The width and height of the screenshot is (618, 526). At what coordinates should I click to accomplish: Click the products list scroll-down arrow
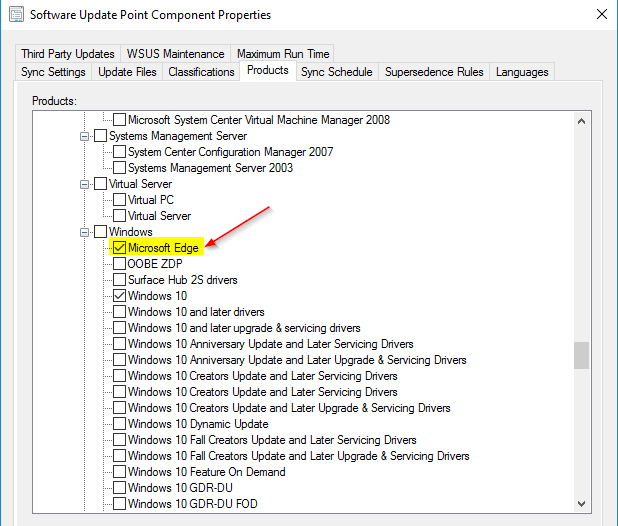(581, 504)
